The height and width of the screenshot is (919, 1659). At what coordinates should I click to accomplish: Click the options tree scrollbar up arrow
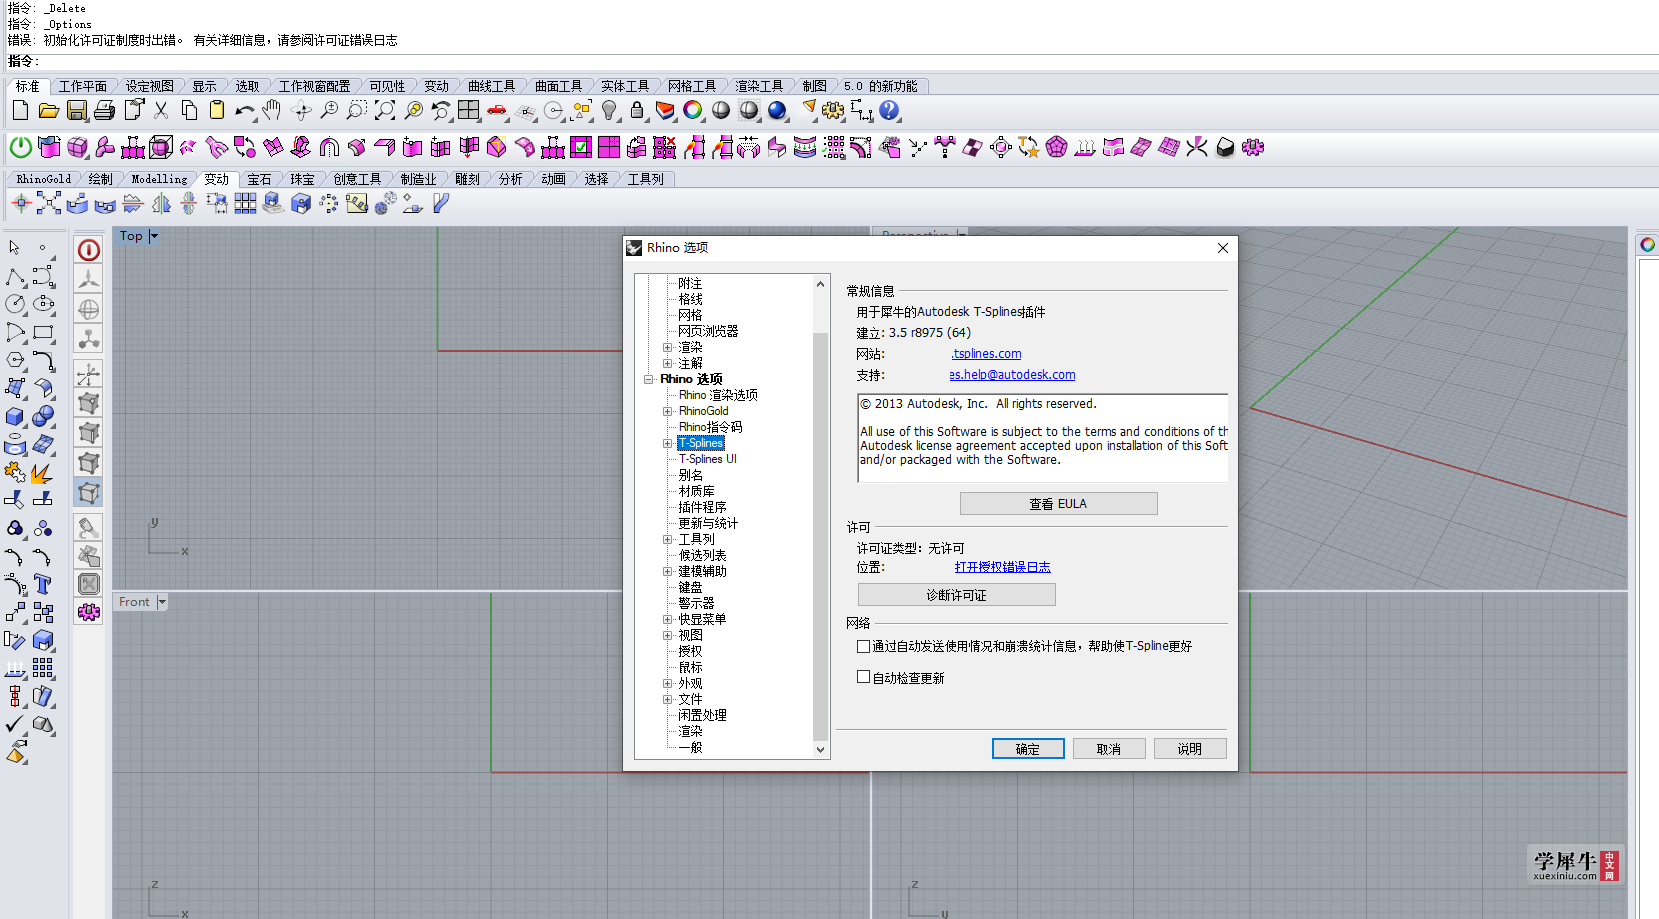click(x=821, y=284)
